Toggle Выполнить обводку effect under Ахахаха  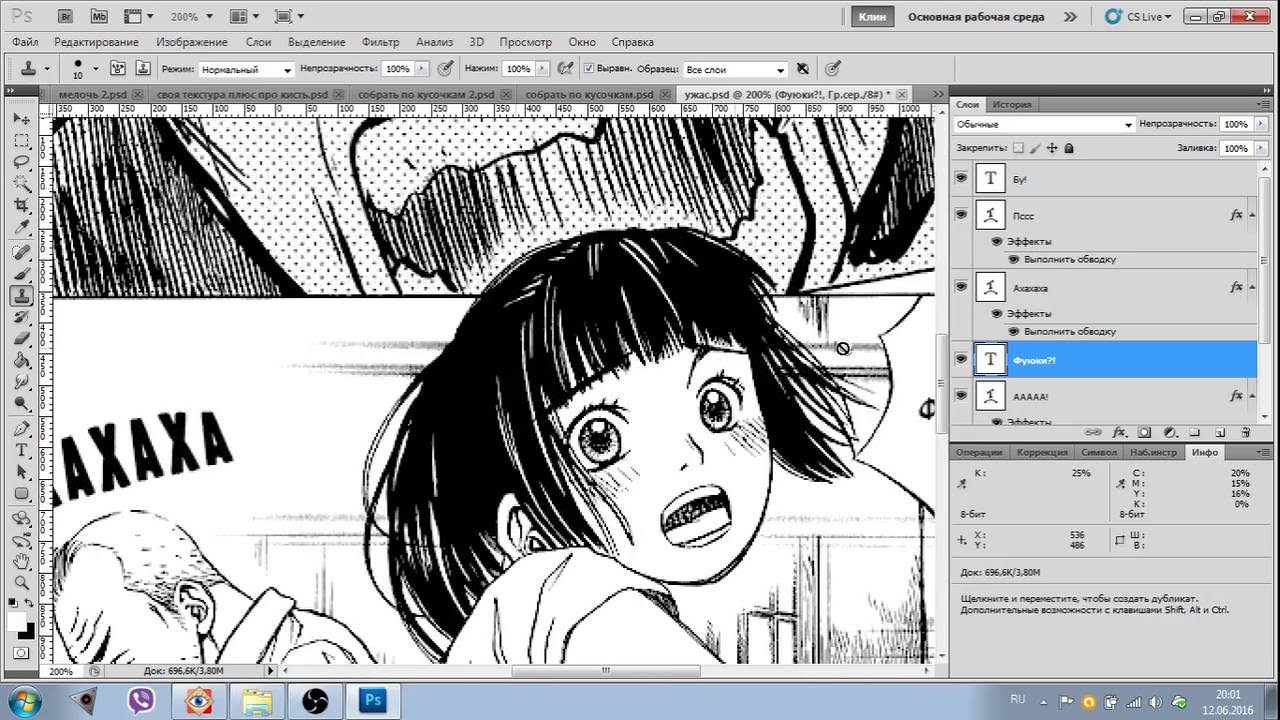(x=1013, y=331)
